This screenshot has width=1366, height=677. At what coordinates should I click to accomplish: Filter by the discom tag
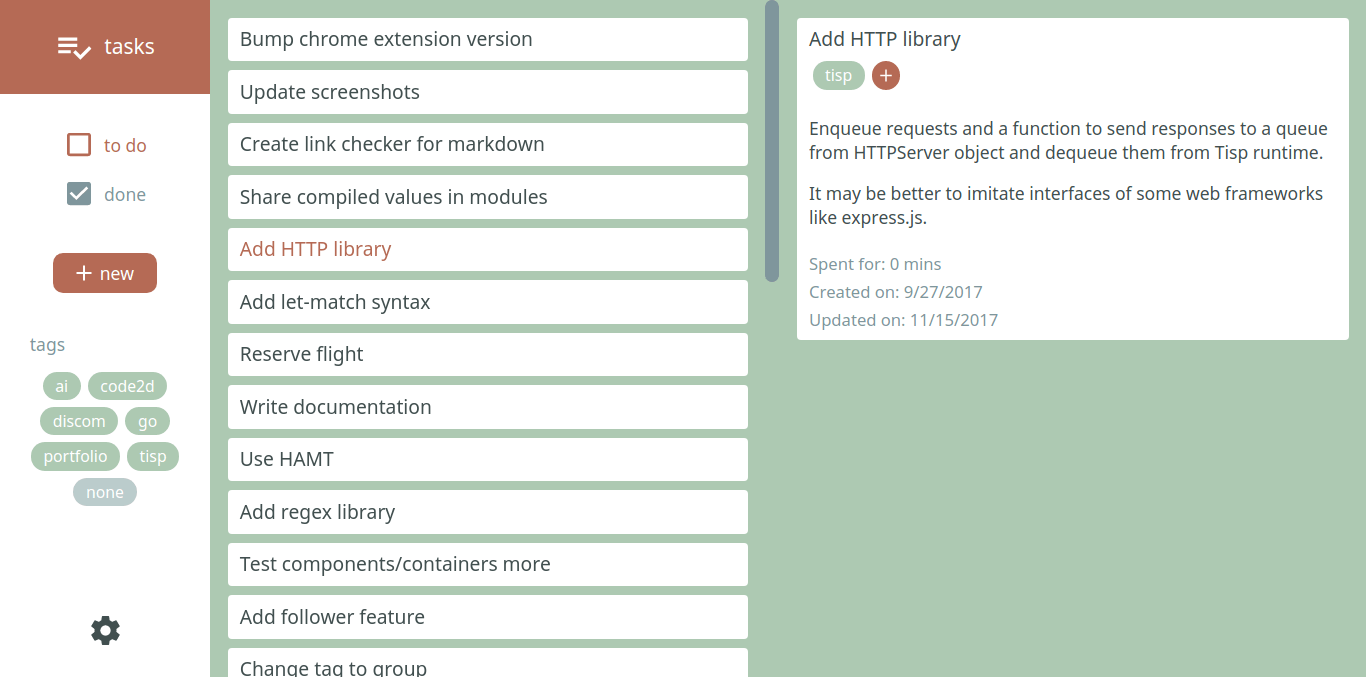79,421
